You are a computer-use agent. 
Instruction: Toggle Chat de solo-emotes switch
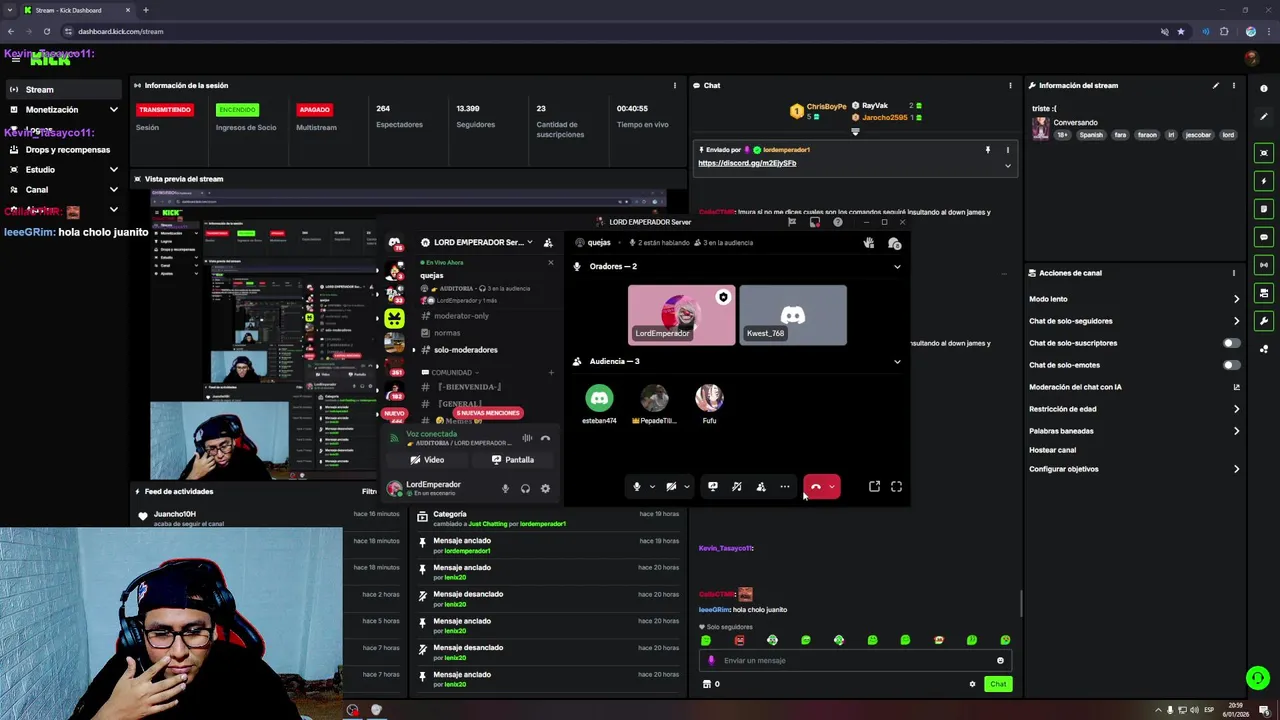point(1232,365)
